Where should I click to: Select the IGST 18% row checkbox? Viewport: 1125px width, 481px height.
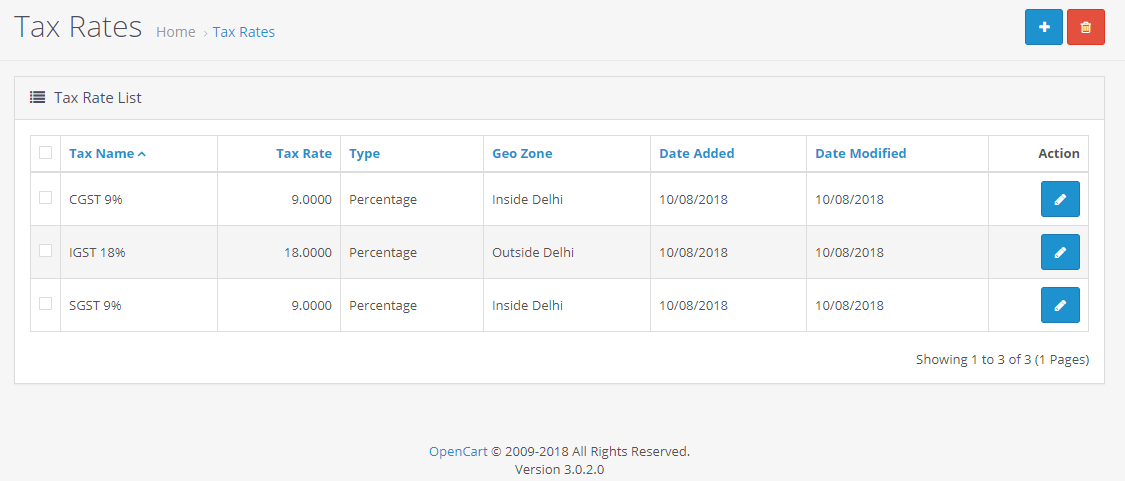pos(45,251)
